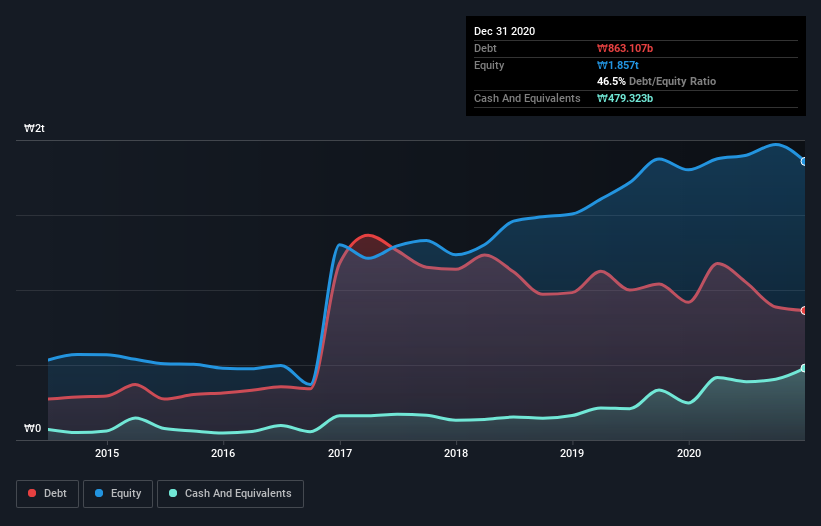Click Cash And Equivalents label in tooltip

[x=527, y=98]
